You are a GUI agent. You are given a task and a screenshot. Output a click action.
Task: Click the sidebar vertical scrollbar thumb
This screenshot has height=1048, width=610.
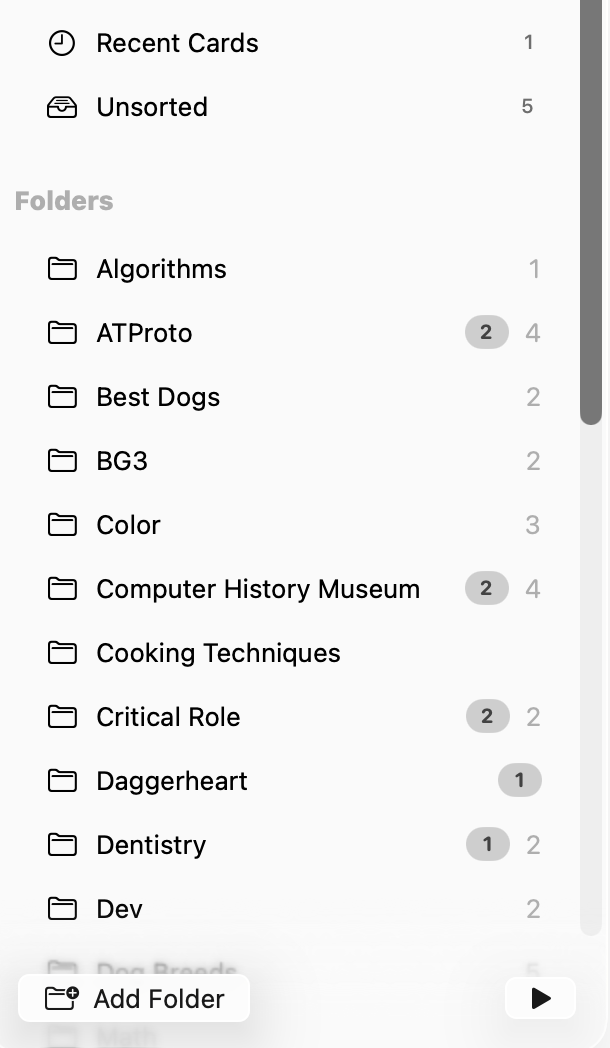pos(591,210)
